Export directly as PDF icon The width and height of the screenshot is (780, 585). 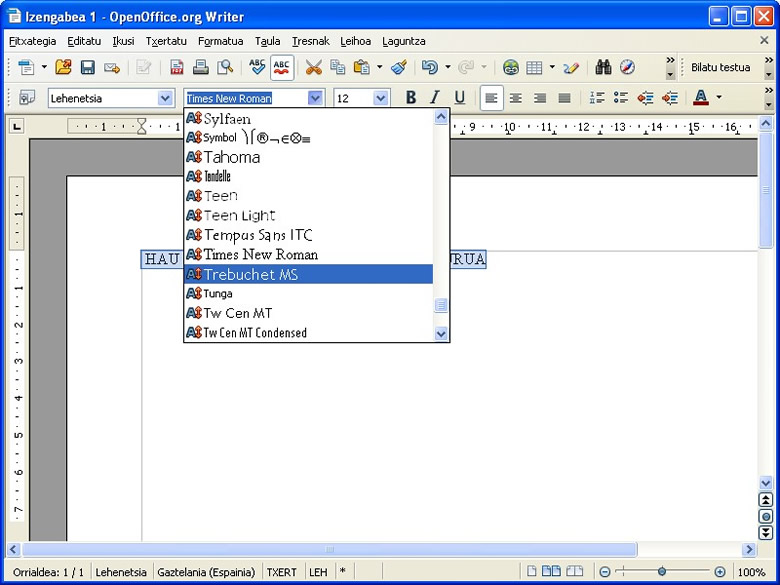click(x=176, y=67)
